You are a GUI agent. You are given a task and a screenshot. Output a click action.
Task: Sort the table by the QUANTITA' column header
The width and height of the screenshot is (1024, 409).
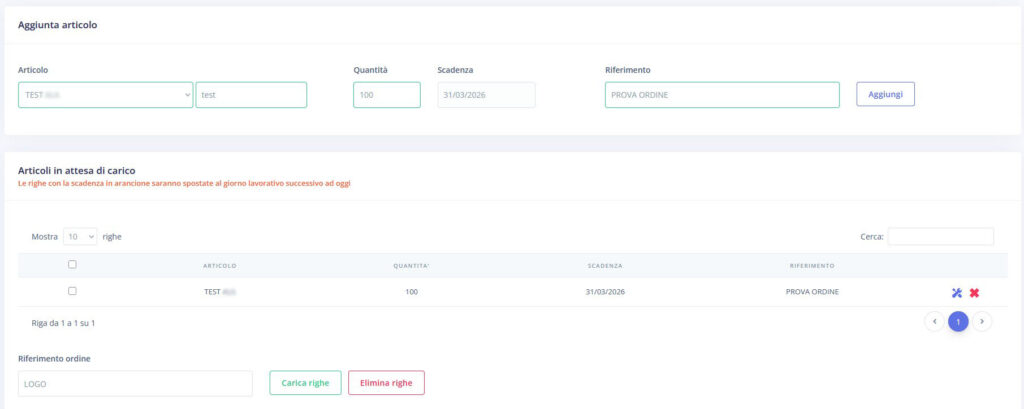[x=411, y=266]
